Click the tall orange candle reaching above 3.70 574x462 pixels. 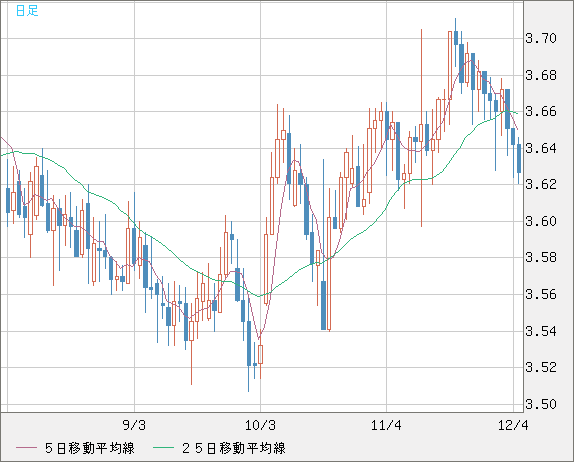[421, 128]
